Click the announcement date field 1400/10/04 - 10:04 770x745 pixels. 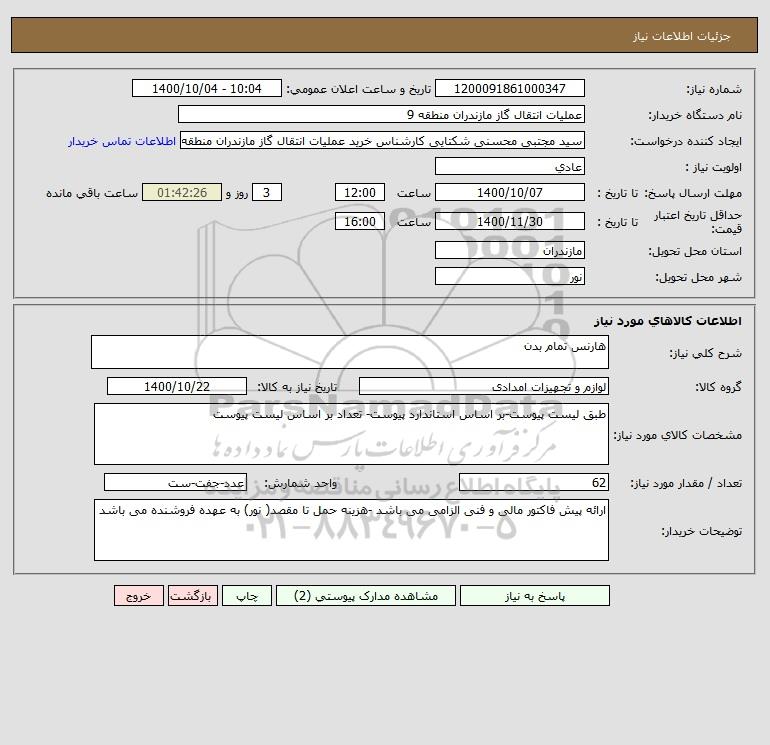pos(207,88)
